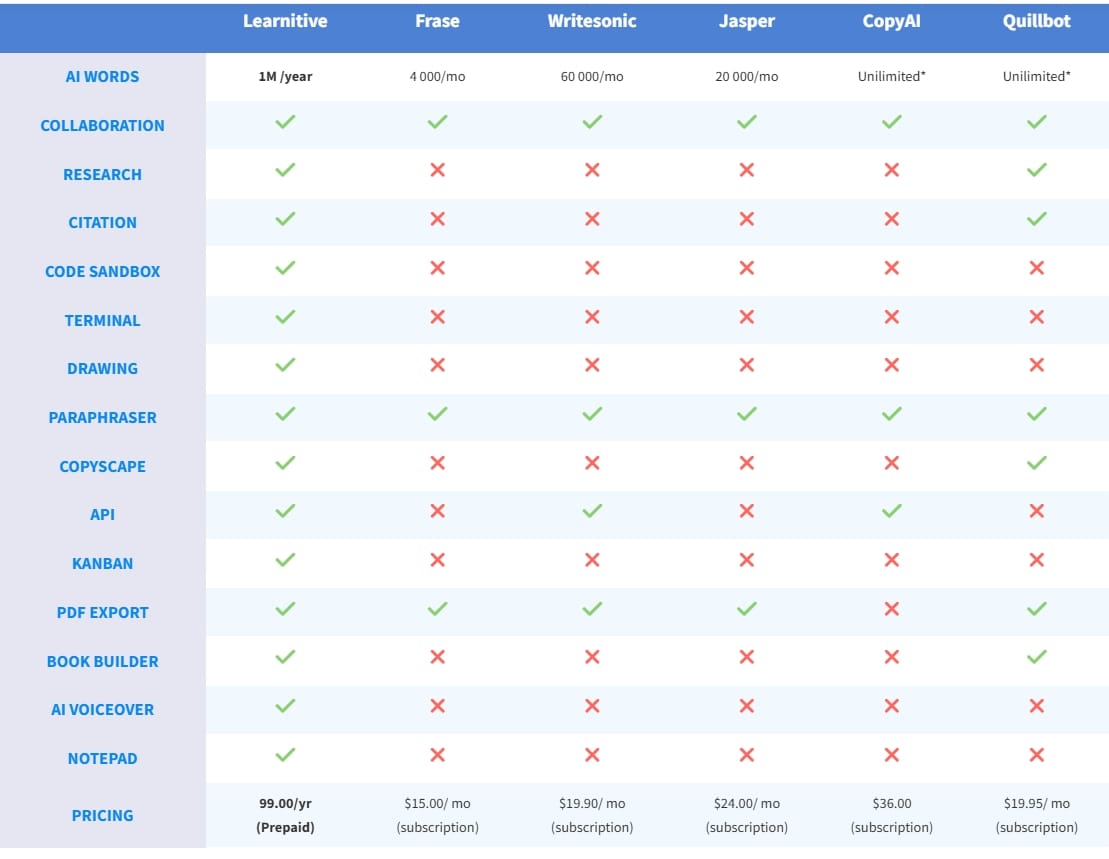The image size is (1109, 859).
Task: Click the PRICING row label
Action: tap(102, 815)
